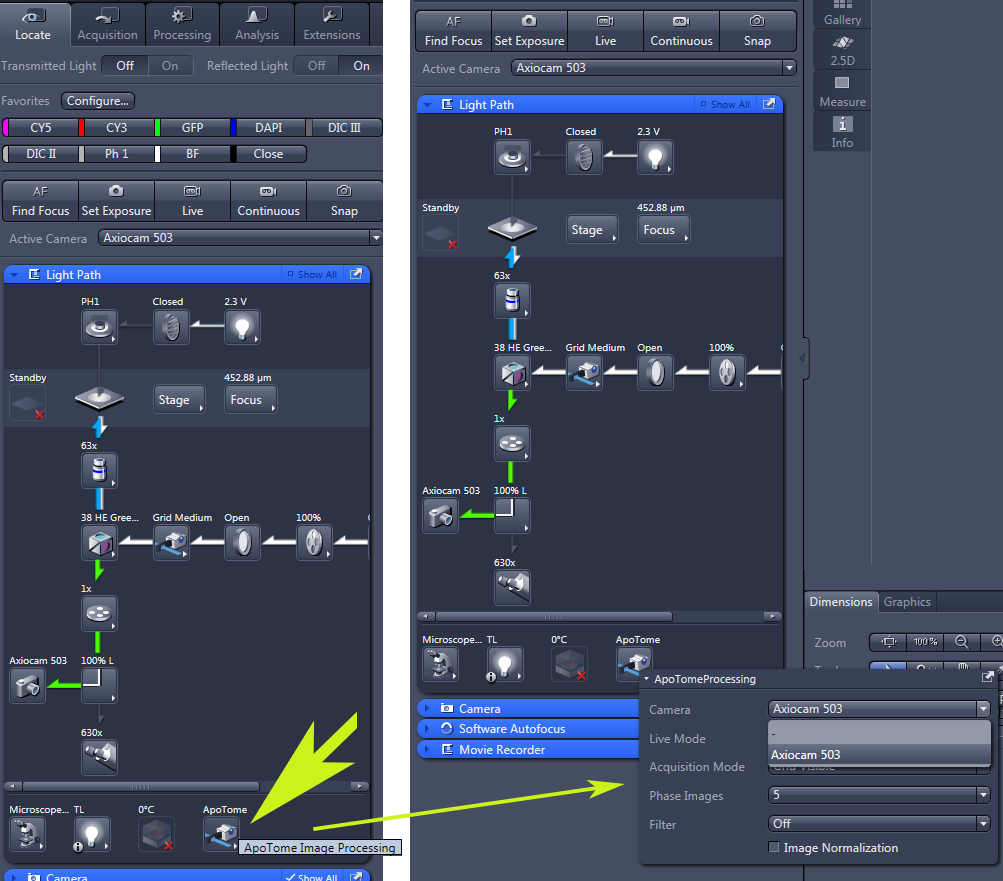Open the Filter dropdown set to Off
Image resolution: width=1003 pixels, height=881 pixels.
click(879, 824)
